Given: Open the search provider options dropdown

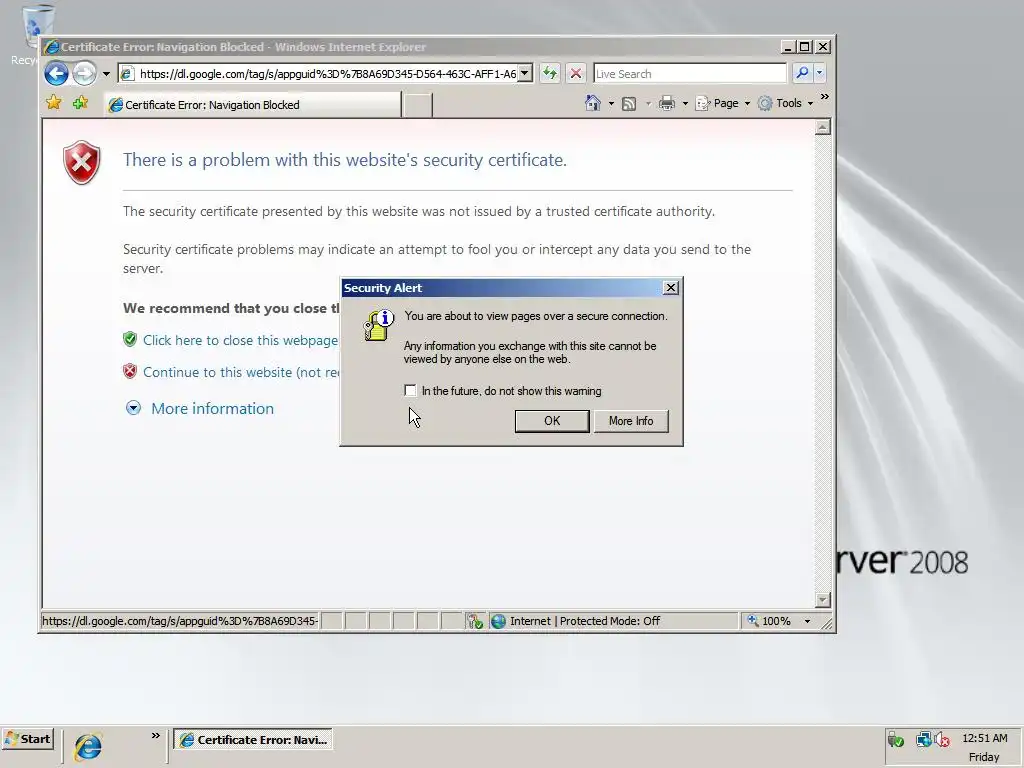Looking at the screenshot, I should tap(820, 73).
